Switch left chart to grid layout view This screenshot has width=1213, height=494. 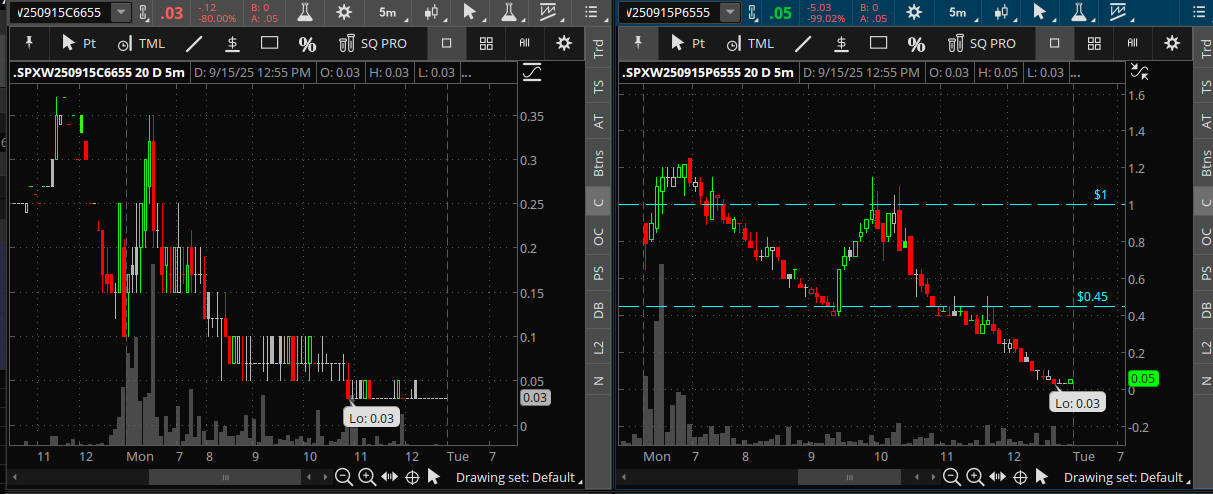486,43
